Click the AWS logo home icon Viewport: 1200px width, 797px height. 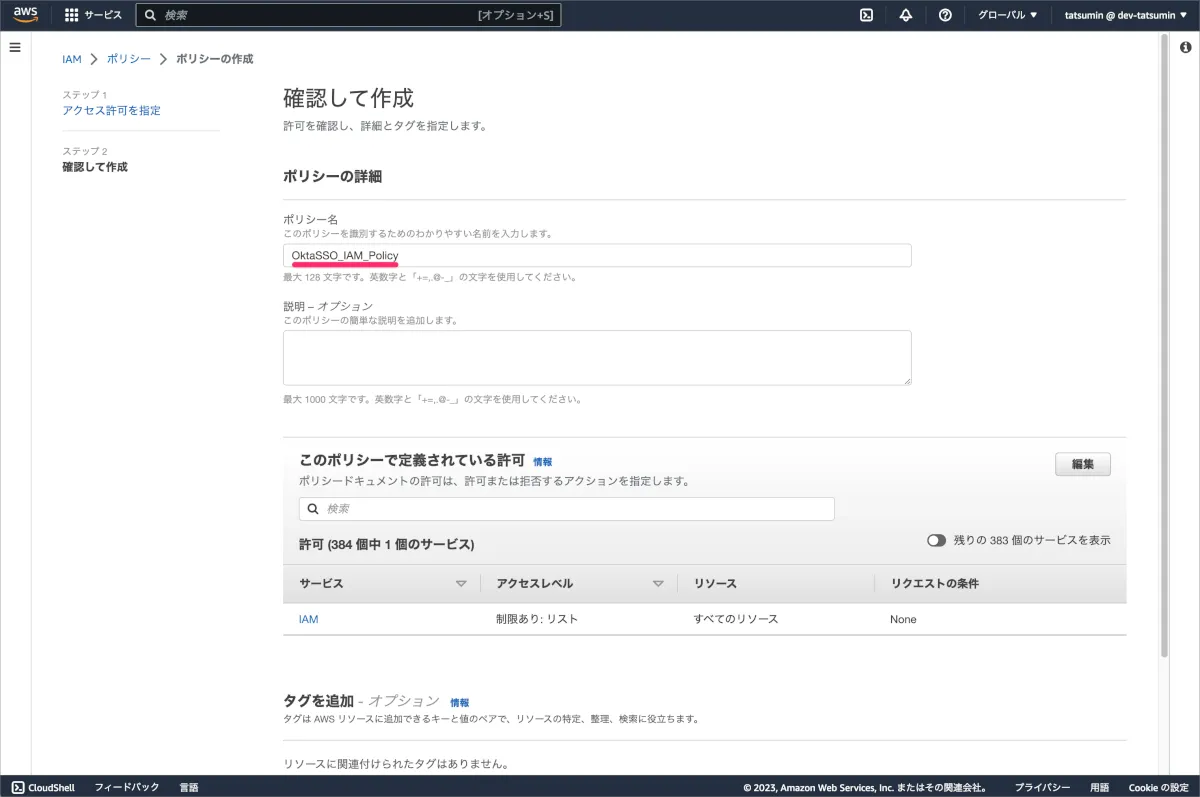[26, 15]
